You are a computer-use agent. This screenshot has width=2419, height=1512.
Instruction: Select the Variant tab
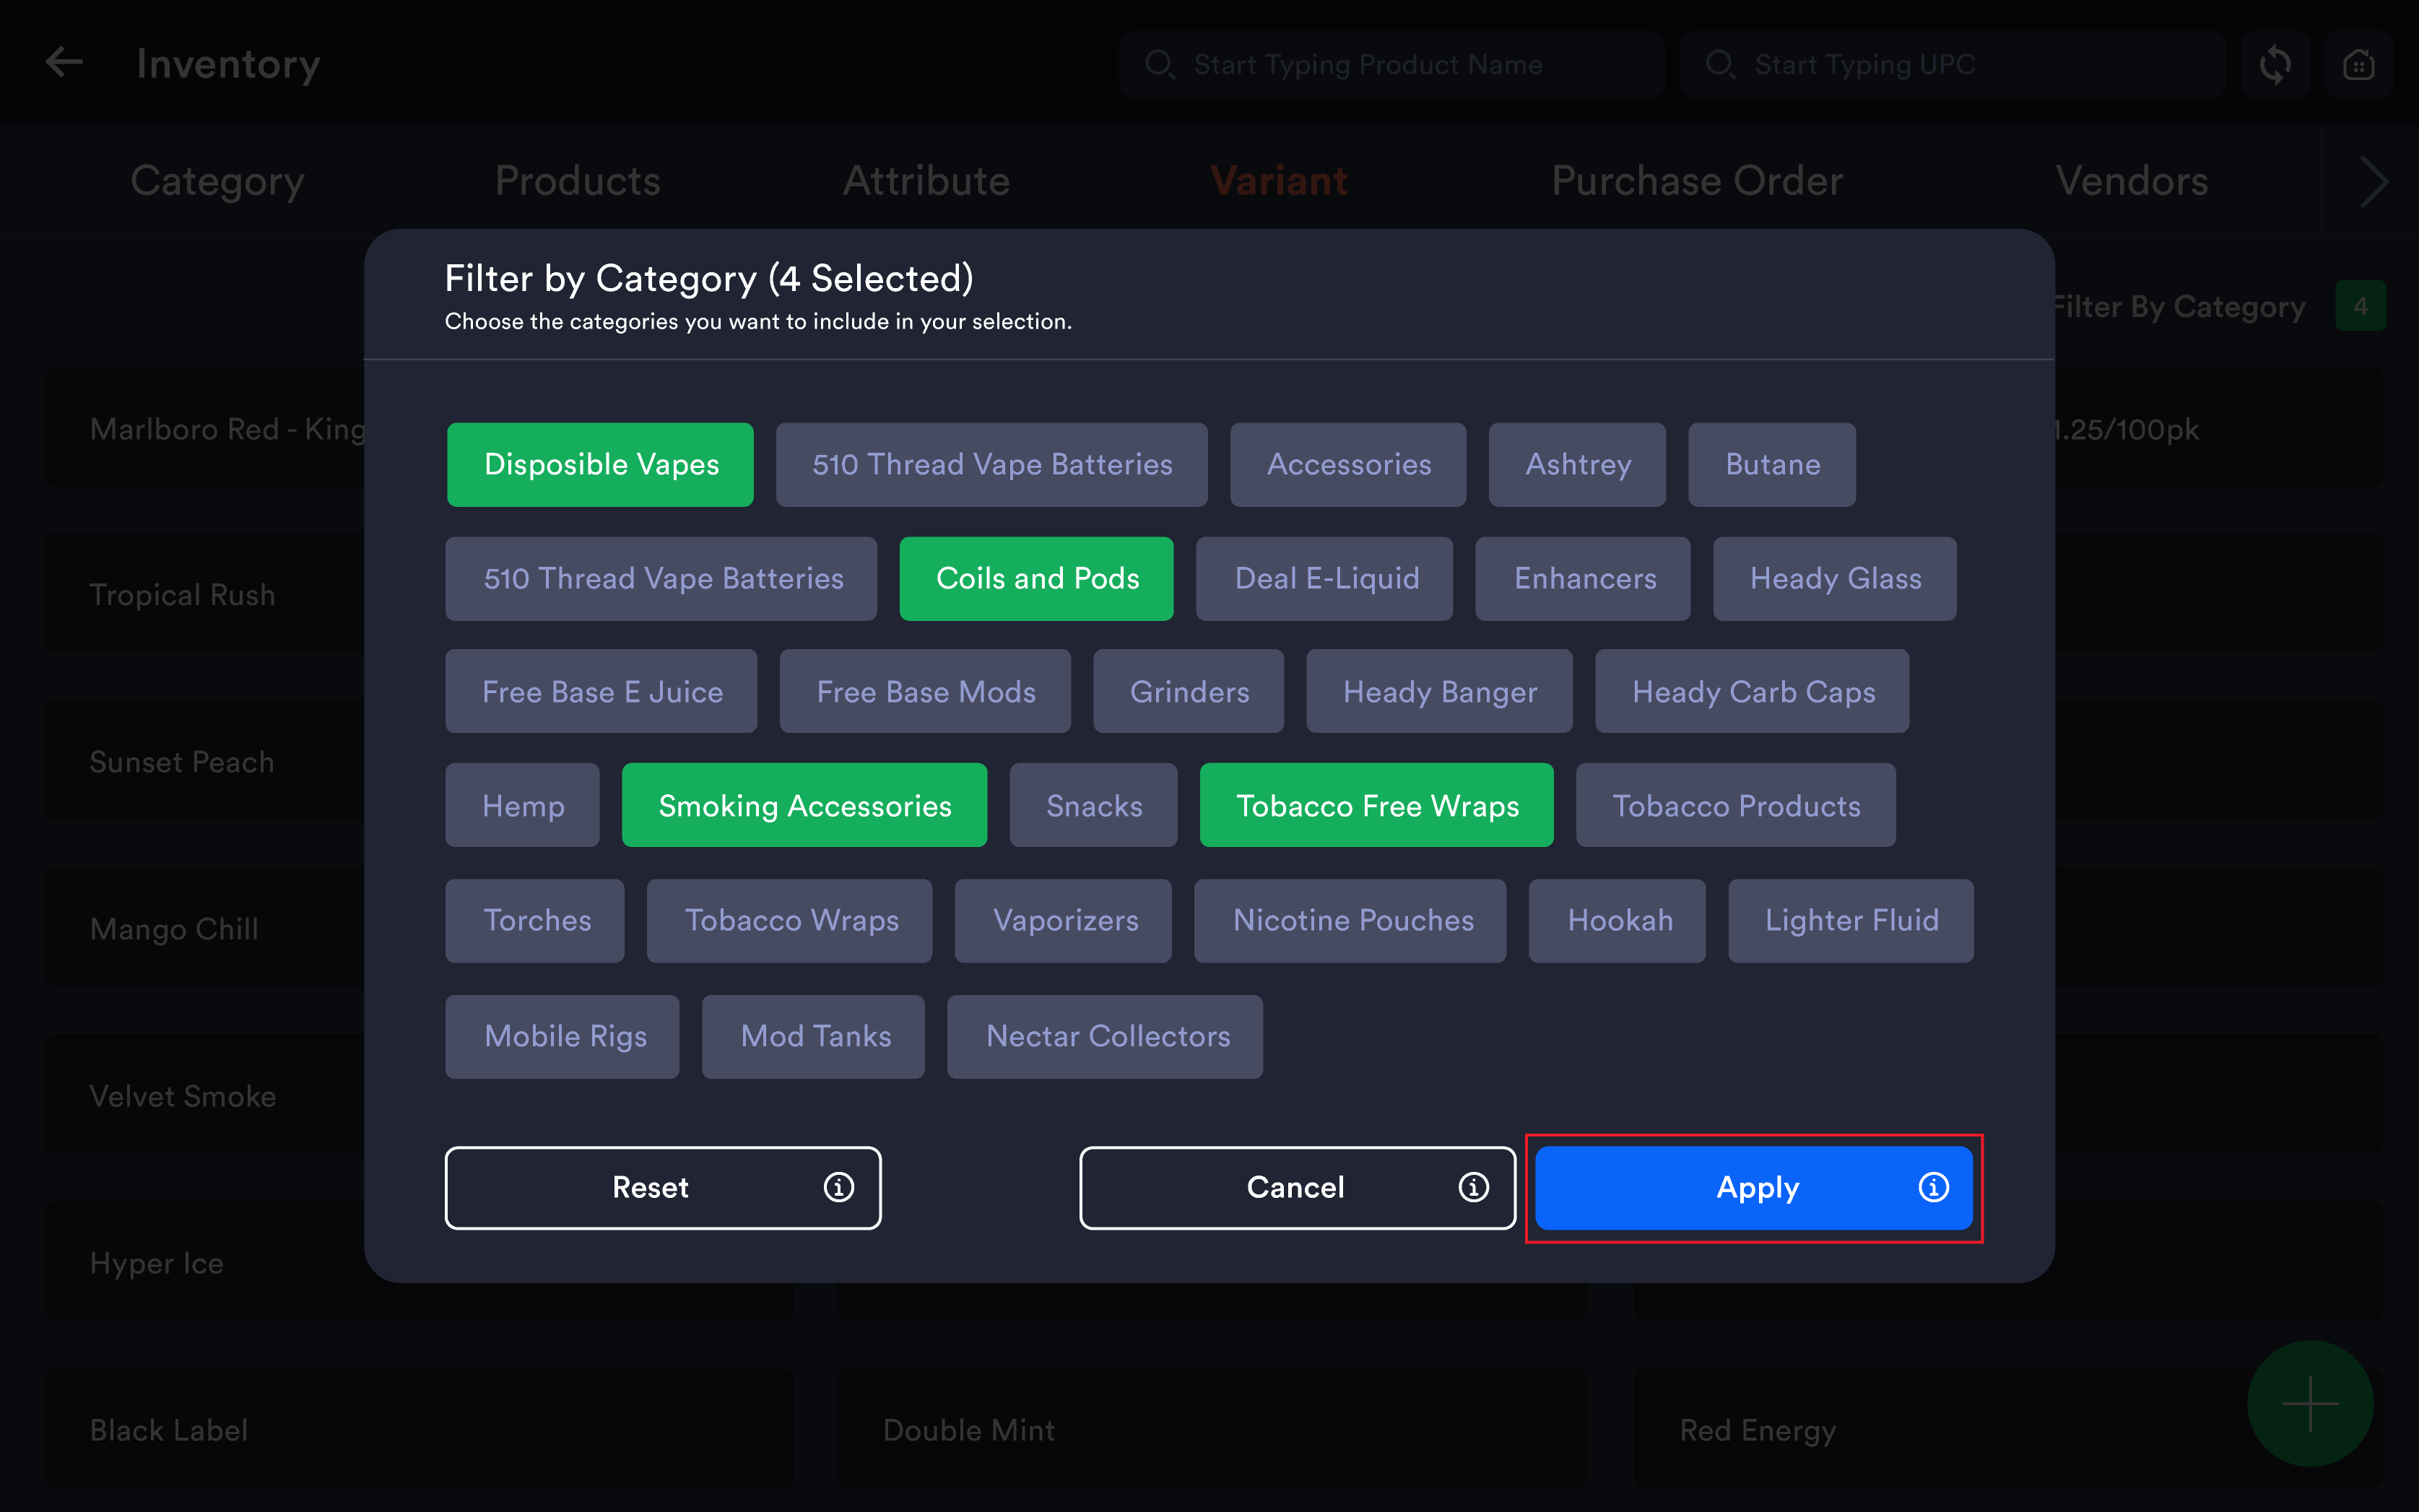[1279, 181]
